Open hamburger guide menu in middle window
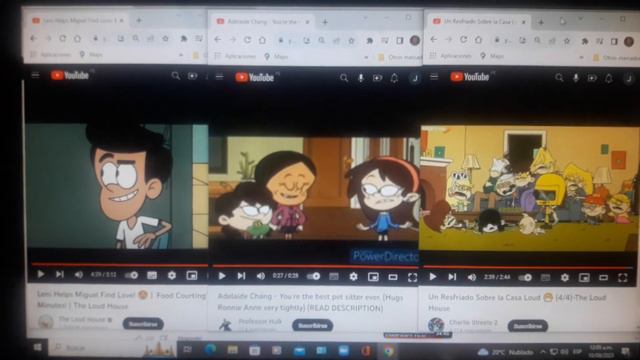This screenshot has width=640, height=360. (220, 77)
